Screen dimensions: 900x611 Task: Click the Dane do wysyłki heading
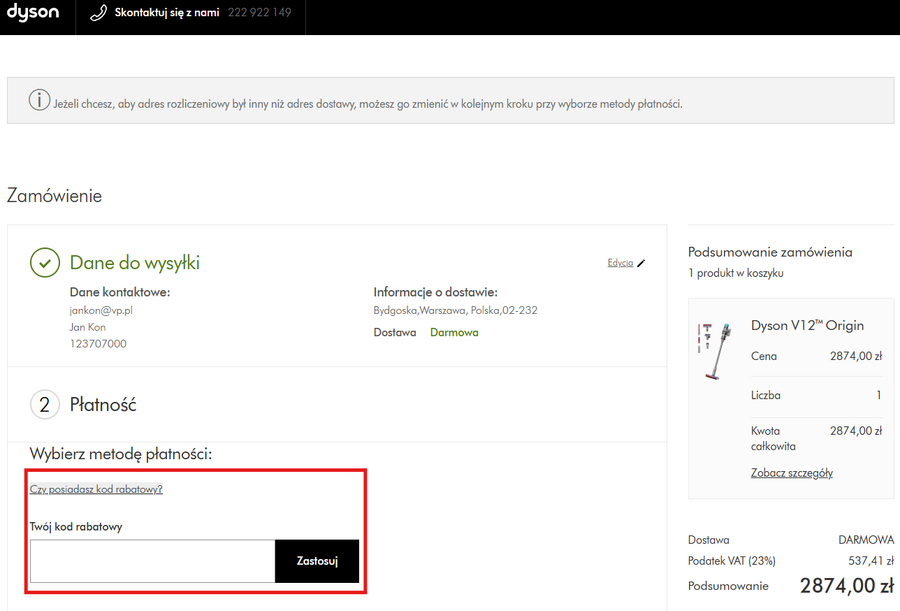[x=134, y=263]
